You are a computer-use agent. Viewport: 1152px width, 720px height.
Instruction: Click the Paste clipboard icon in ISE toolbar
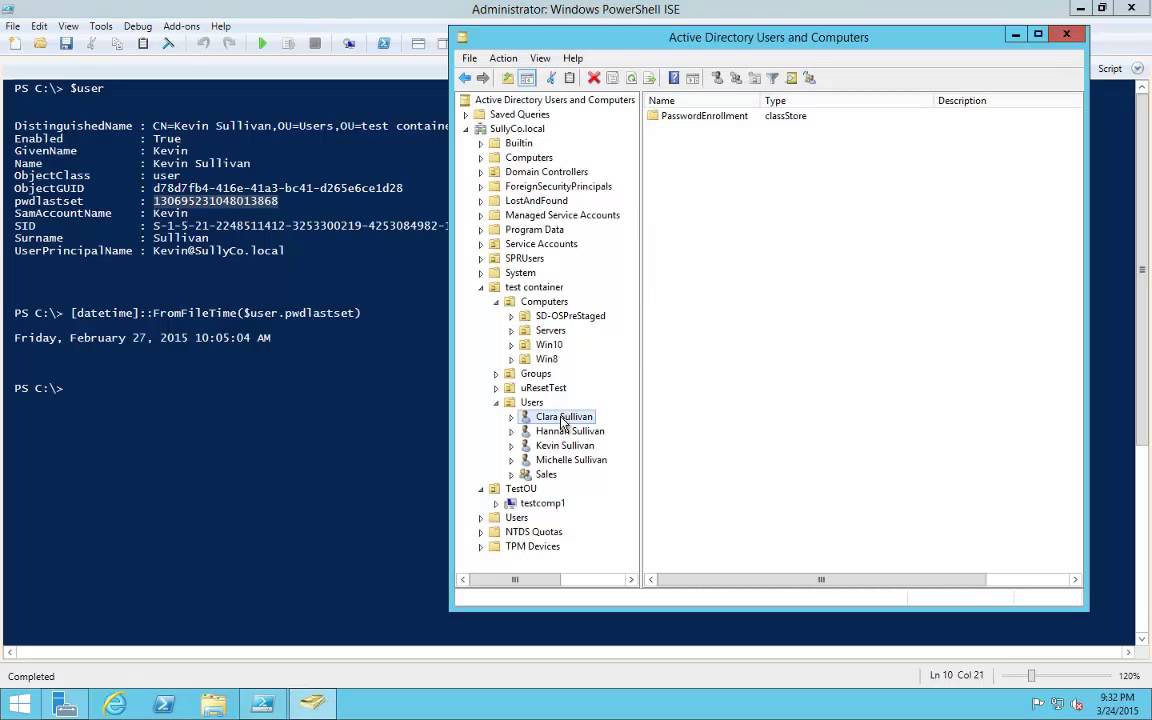143,43
